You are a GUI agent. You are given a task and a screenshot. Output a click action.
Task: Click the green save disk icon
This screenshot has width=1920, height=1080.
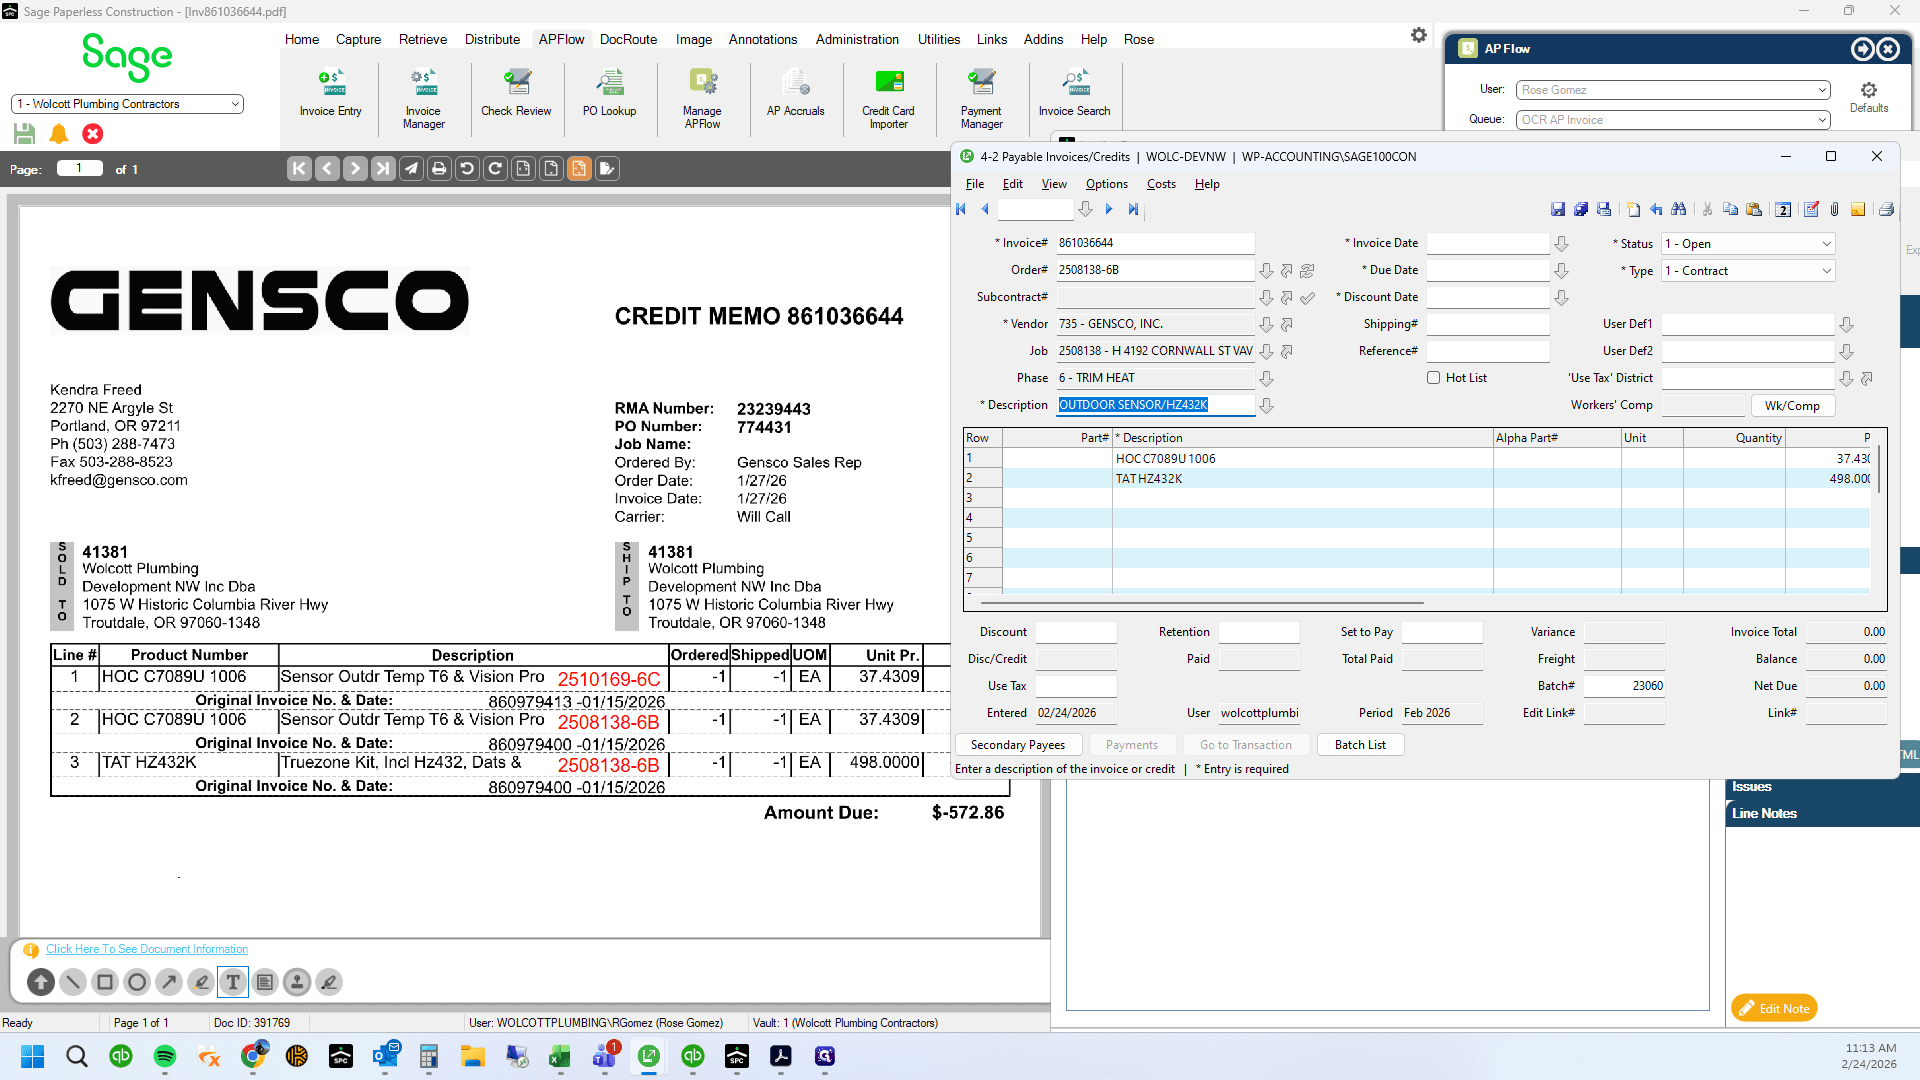coord(25,134)
